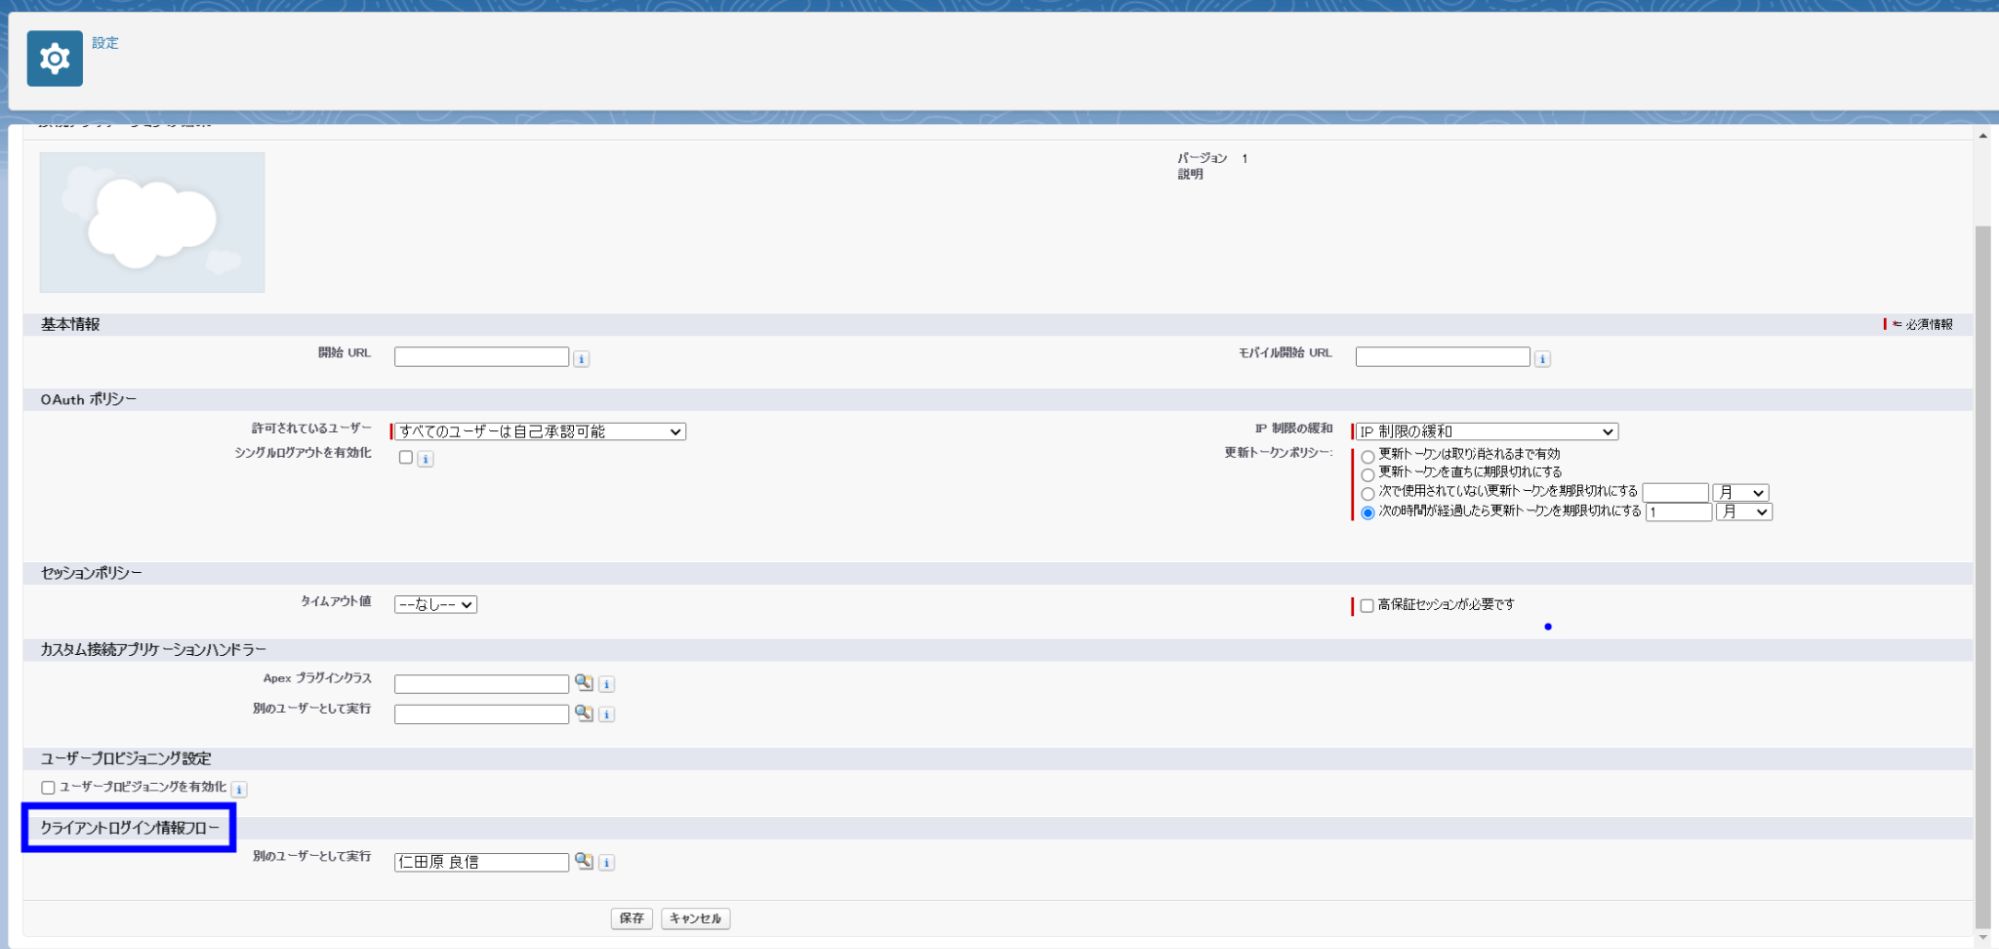The height and width of the screenshot is (949, 1999).
Task: Check 高保証セッションが必要です checkbox
Action: [1367, 606]
